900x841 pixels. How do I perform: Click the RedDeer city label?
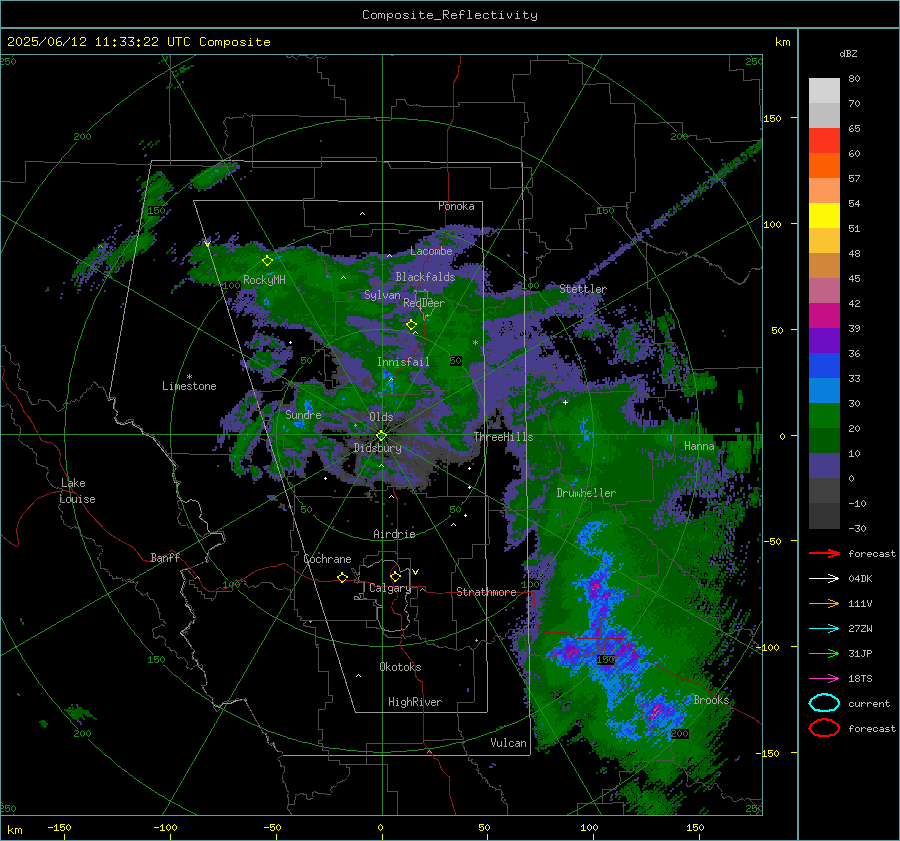tap(424, 303)
